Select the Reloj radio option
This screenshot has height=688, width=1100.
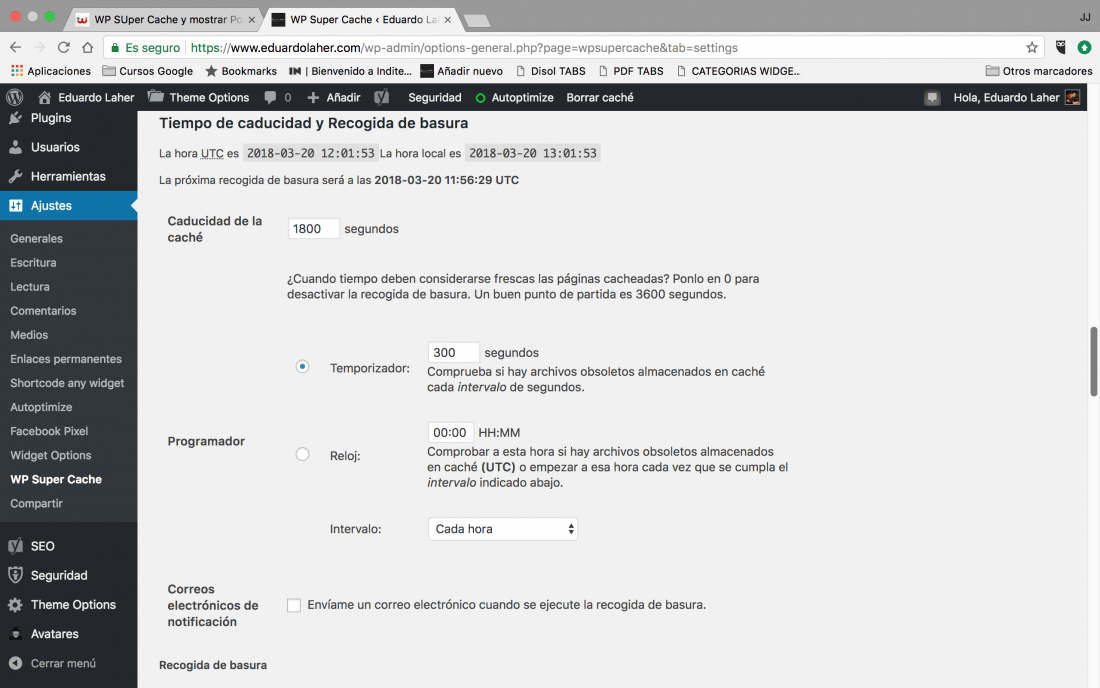[302, 454]
